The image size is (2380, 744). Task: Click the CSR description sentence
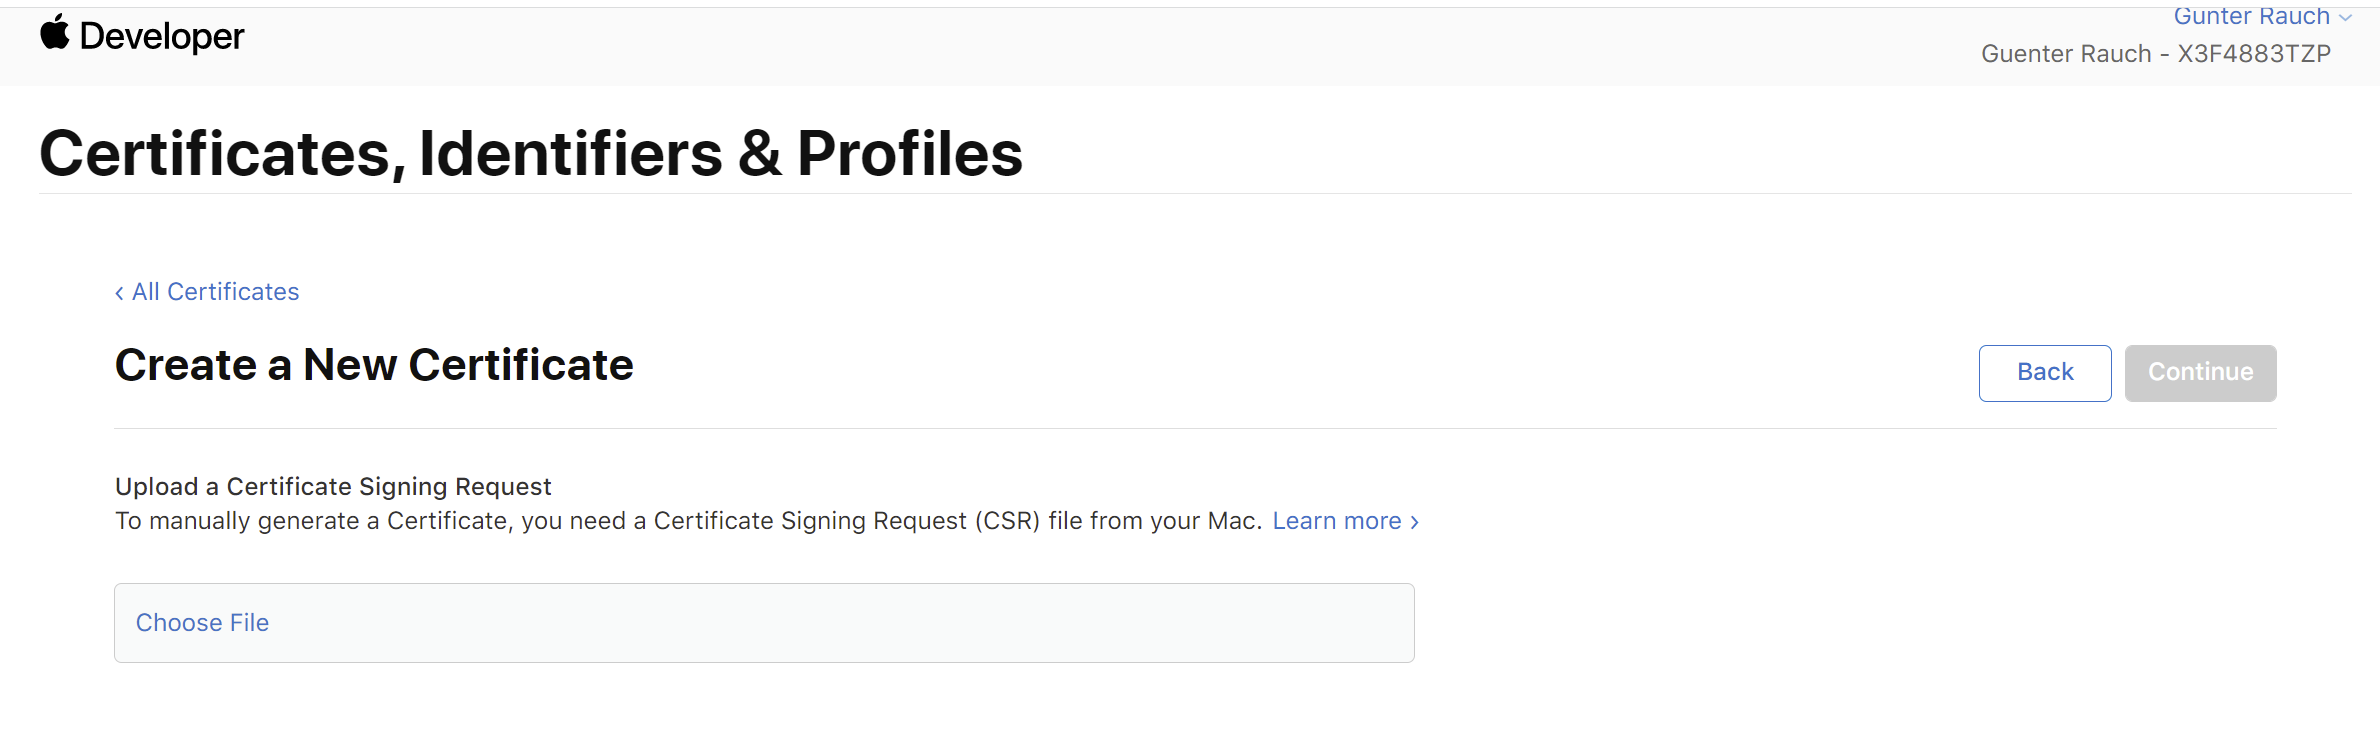688,521
